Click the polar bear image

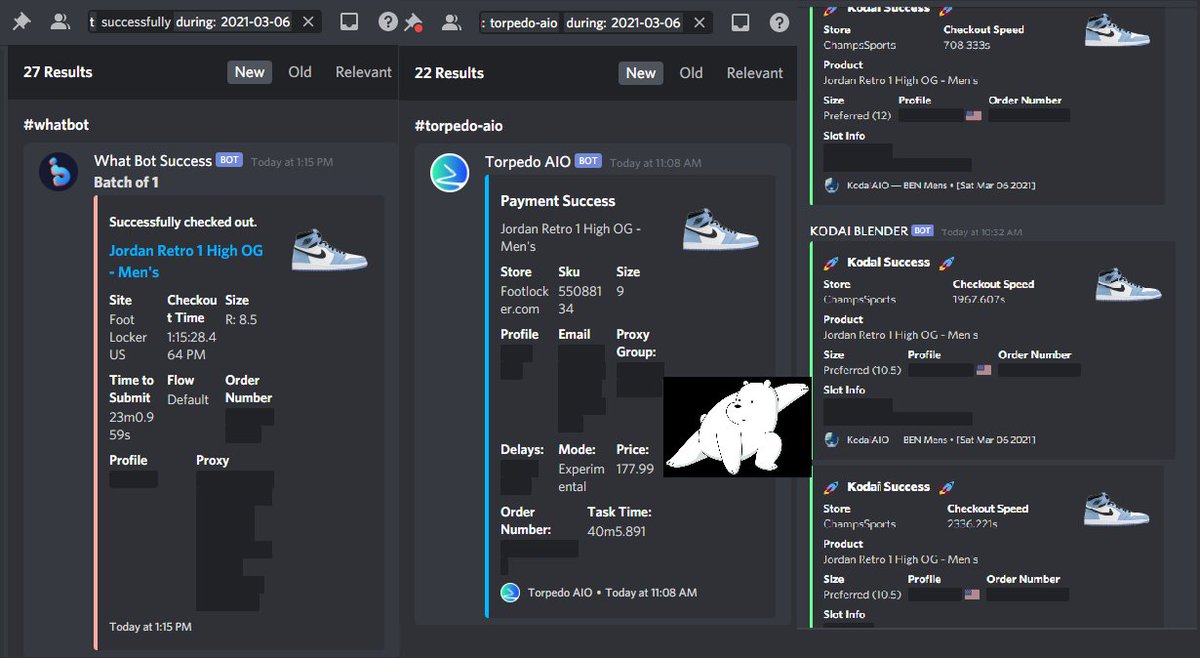click(x=737, y=427)
